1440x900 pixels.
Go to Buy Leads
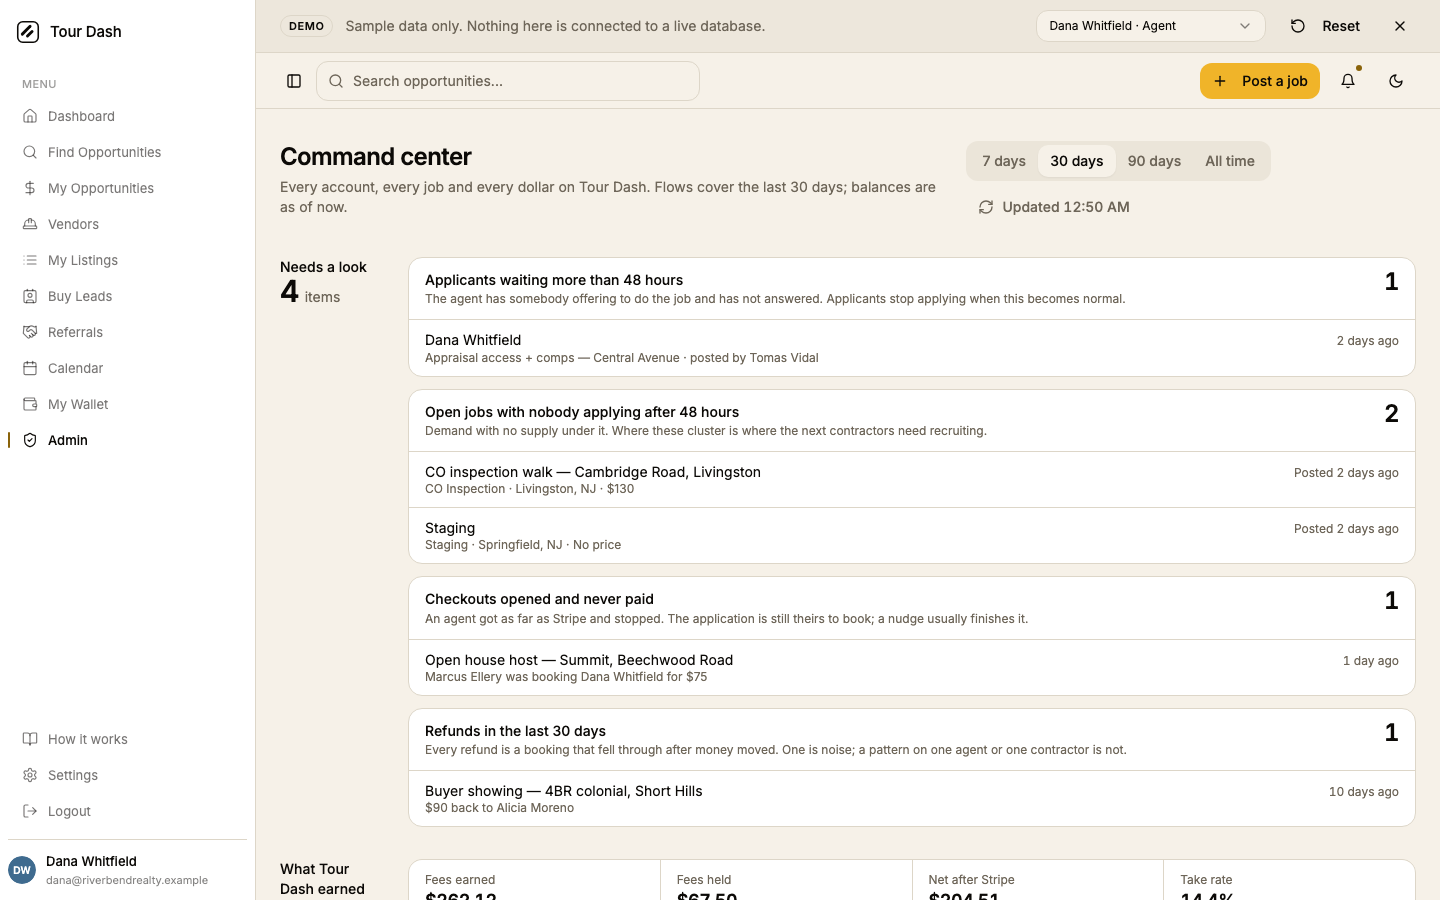coord(127,296)
